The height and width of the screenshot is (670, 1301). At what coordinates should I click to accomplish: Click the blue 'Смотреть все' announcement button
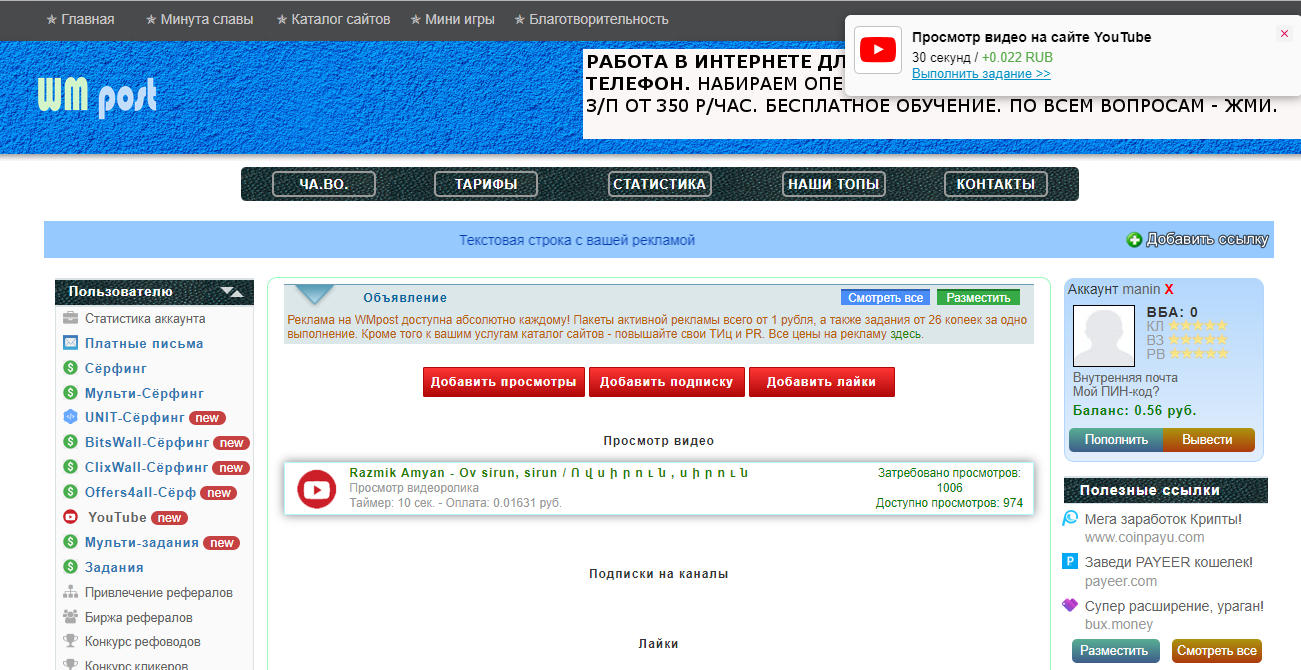click(x=886, y=298)
